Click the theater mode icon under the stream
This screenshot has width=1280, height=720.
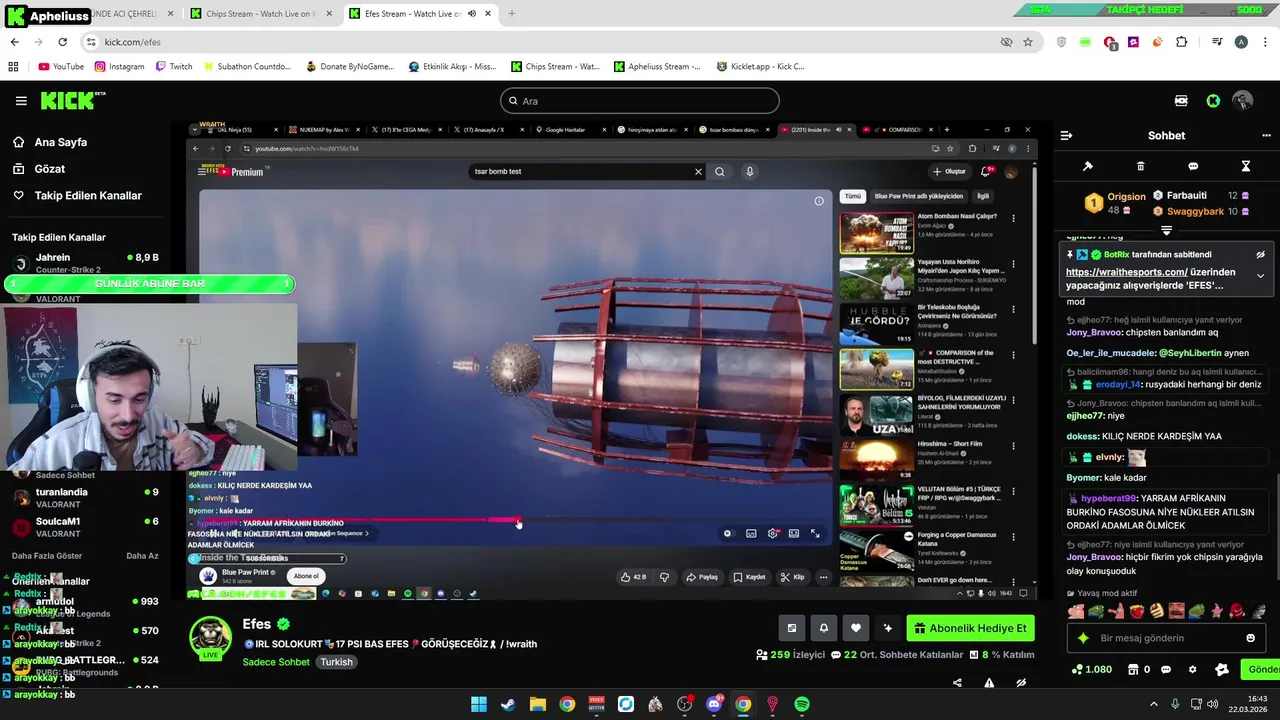coord(791,628)
